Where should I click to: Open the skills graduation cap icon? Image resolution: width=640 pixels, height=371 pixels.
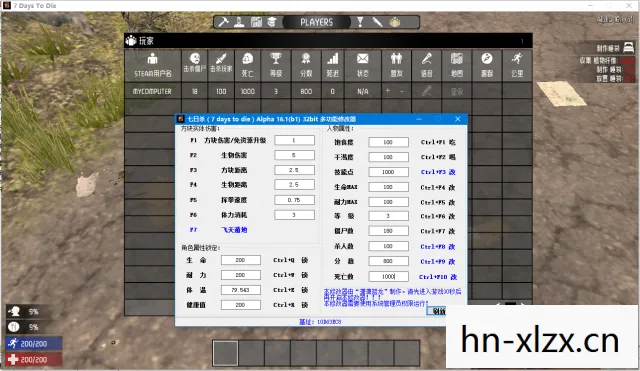pyautogui.click(x=272, y=22)
